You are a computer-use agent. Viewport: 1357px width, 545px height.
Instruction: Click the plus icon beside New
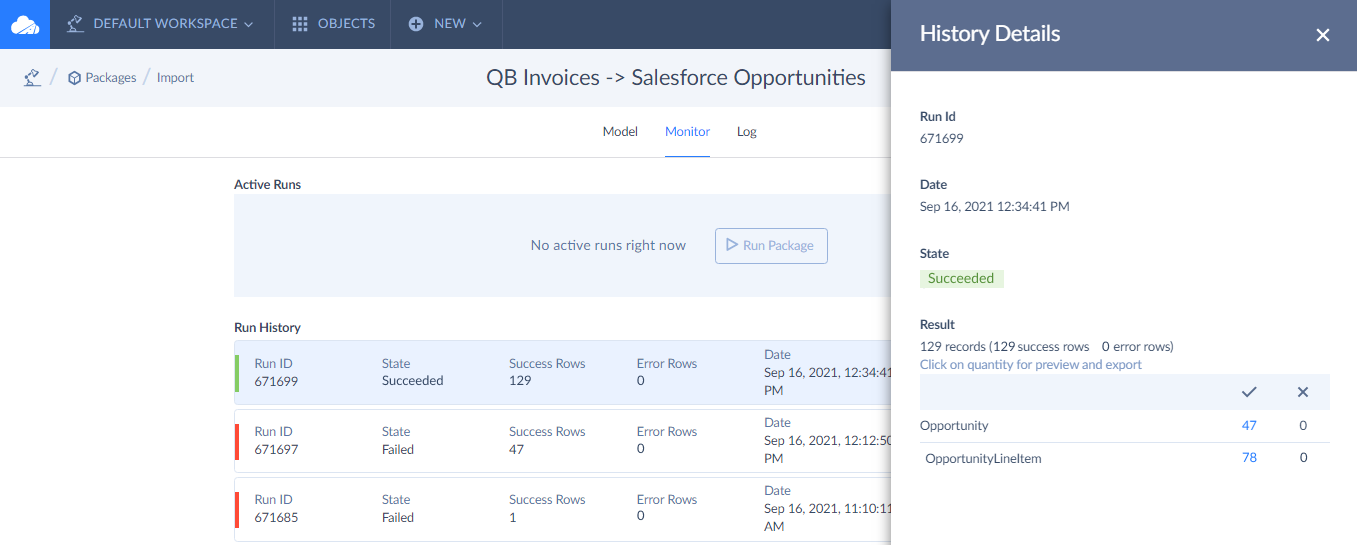pyautogui.click(x=416, y=24)
